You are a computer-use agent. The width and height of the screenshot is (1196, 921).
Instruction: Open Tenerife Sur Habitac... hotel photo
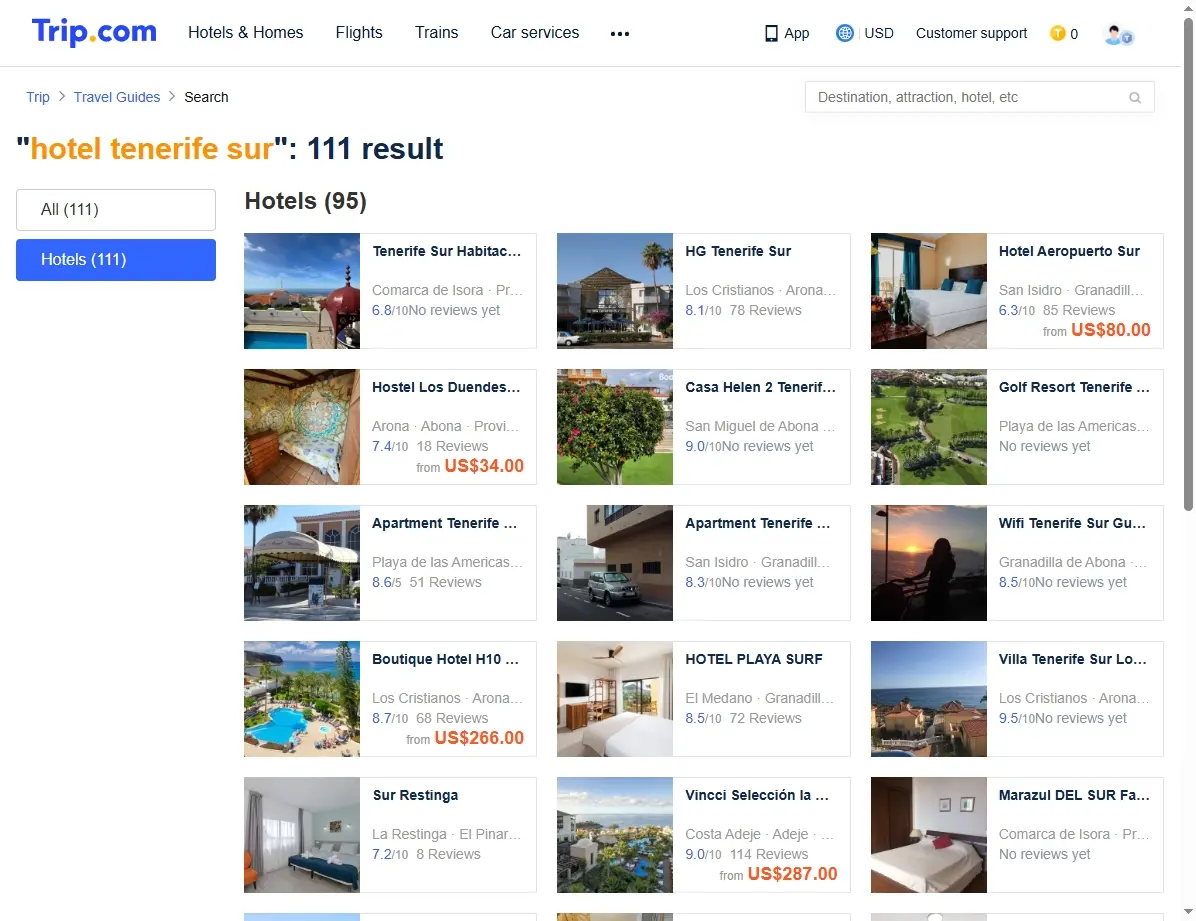302,291
